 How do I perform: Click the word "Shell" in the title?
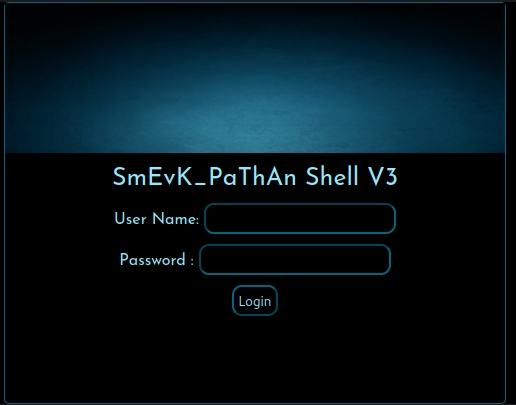332,177
